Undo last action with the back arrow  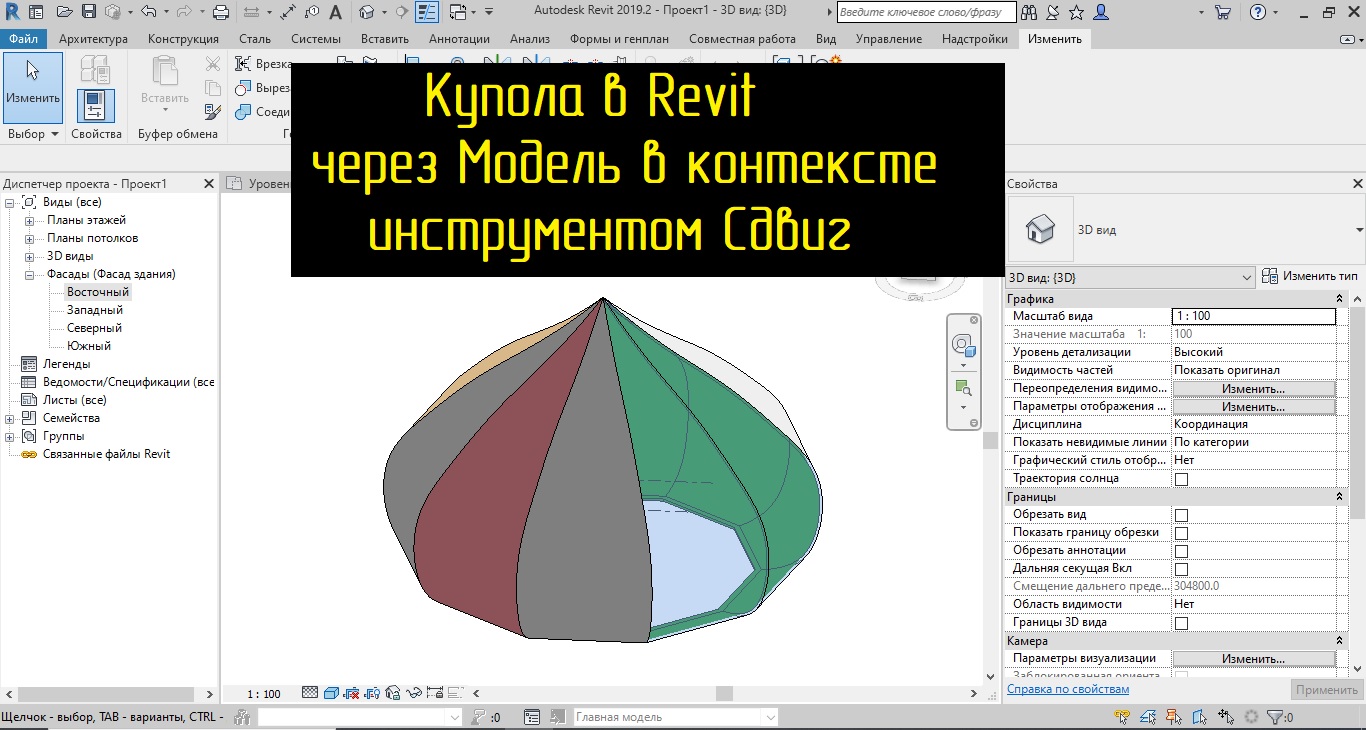pyautogui.click(x=149, y=13)
